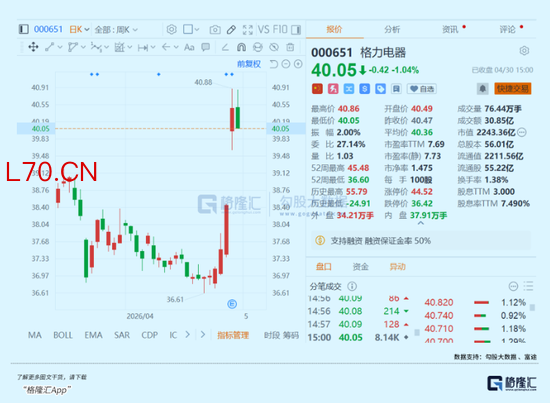Image resolution: width=550 pixels, height=403 pixels.
Task: Select the 报价 tab
Action: [334, 29]
